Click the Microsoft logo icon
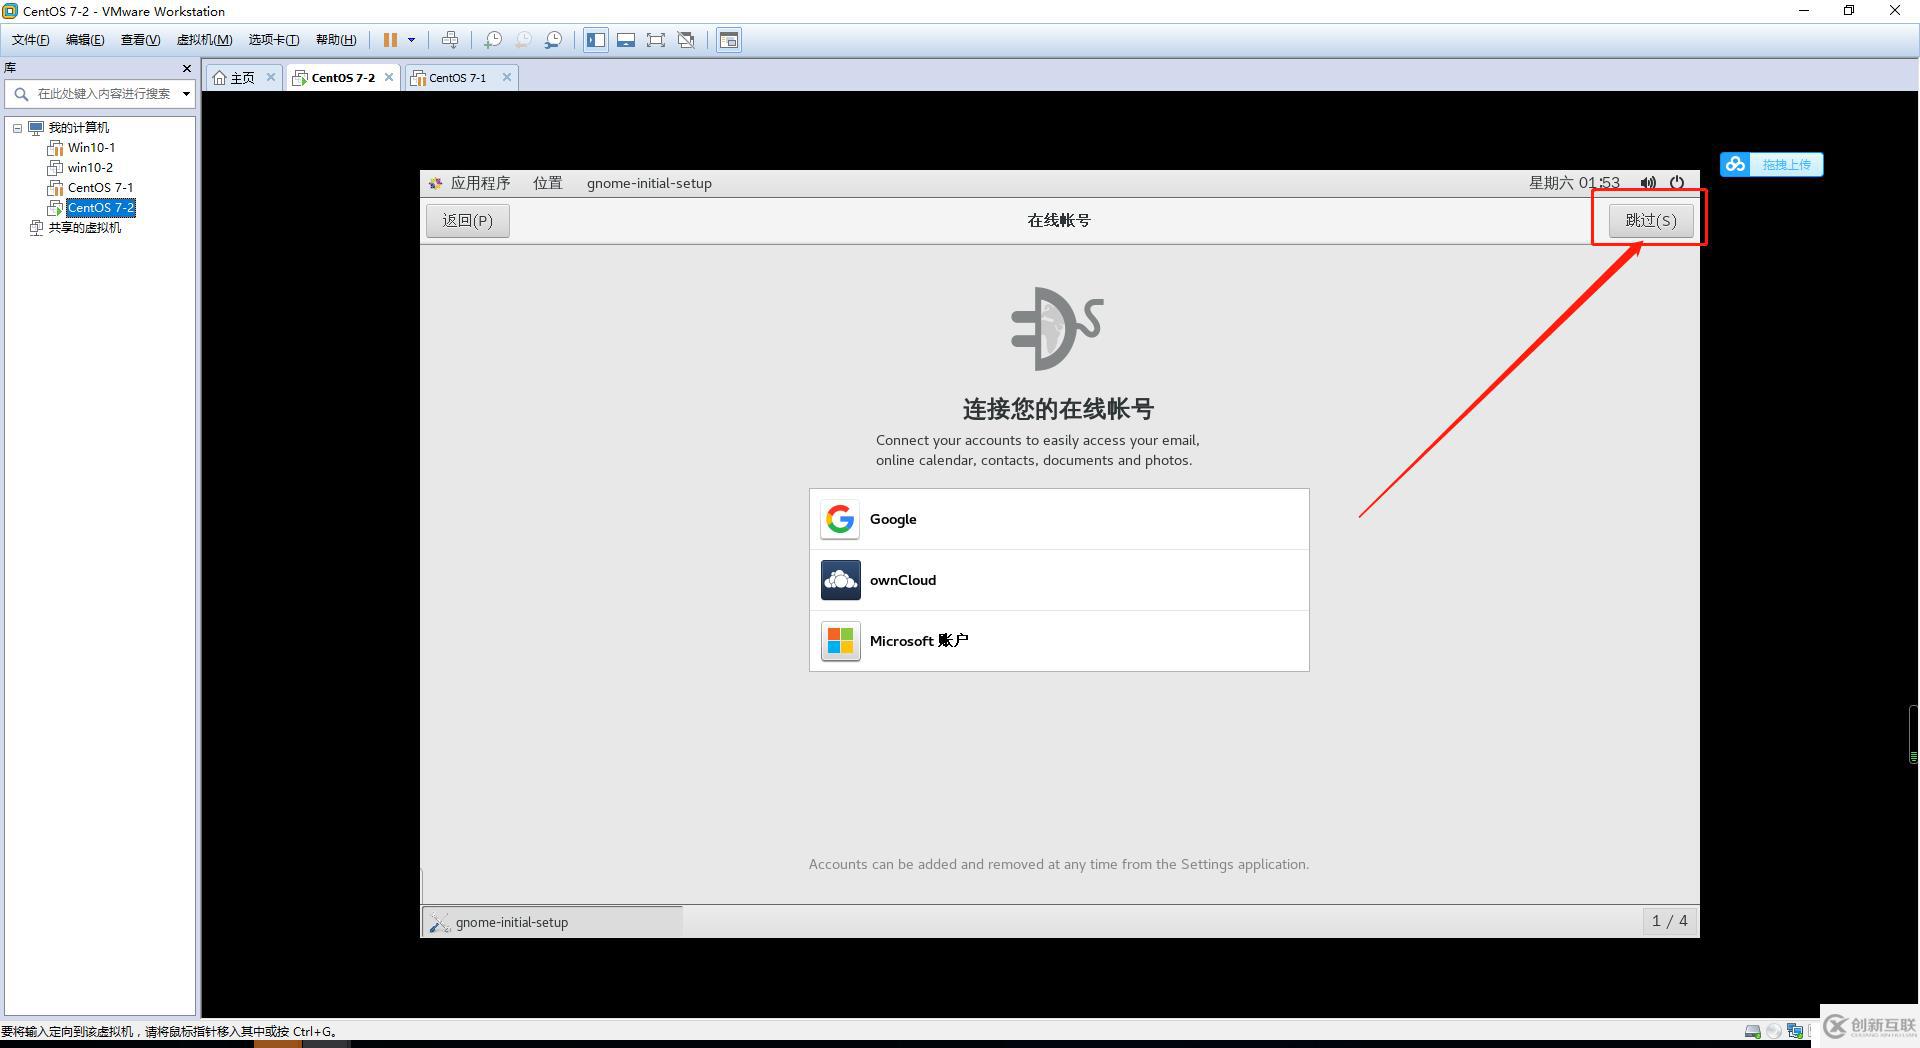The image size is (1920, 1048). tap(840, 641)
